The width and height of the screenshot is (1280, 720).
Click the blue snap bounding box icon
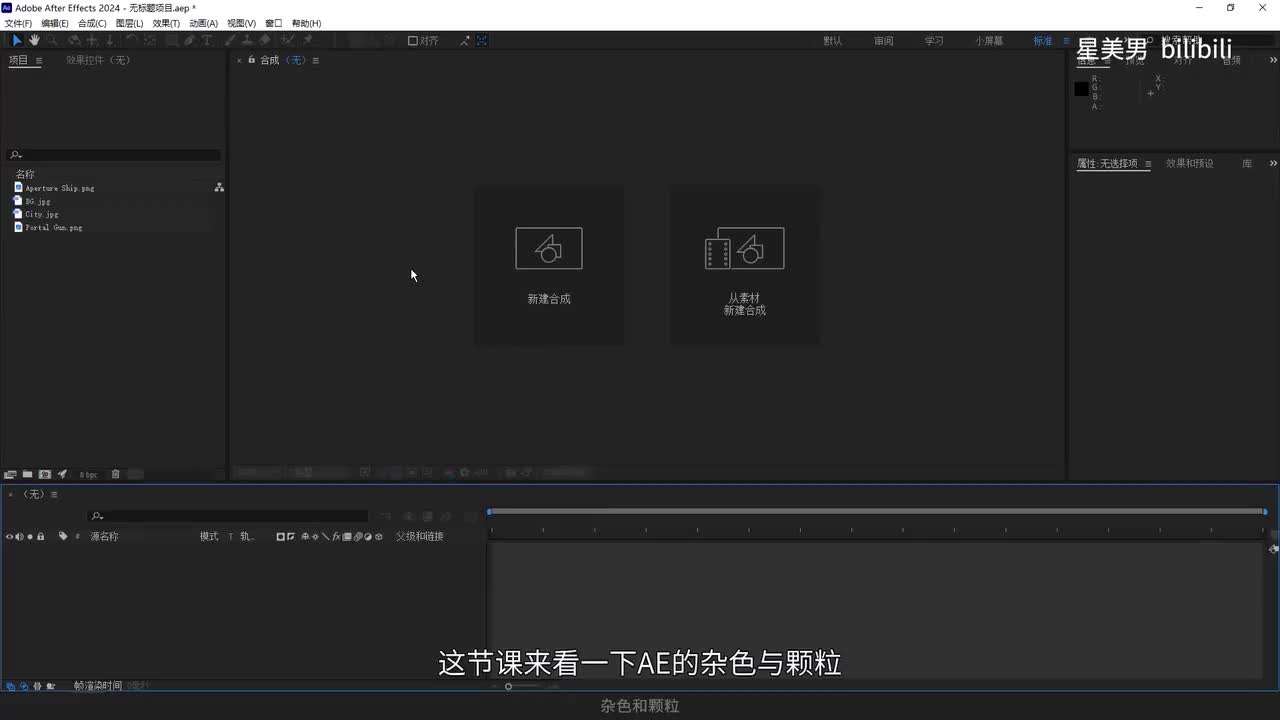pos(482,41)
